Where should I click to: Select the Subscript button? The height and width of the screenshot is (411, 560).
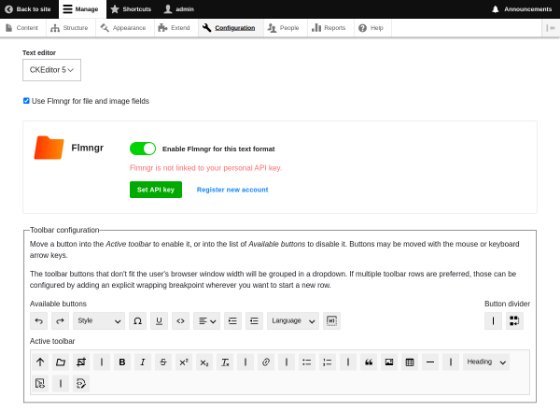pyautogui.click(x=204, y=362)
